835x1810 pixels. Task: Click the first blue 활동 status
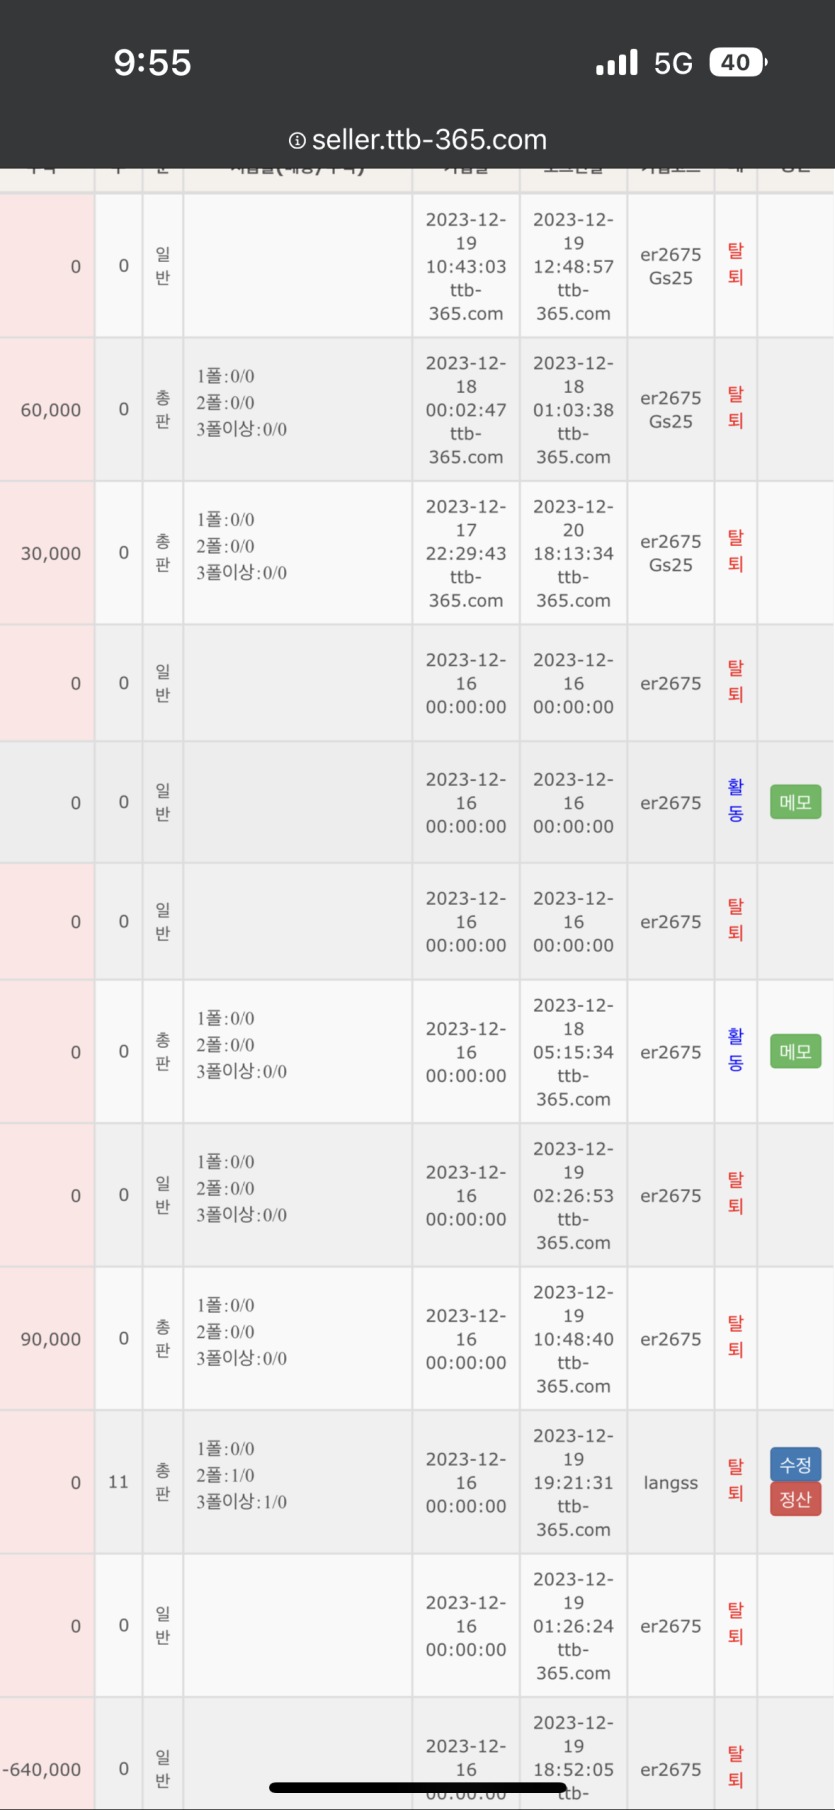click(x=736, y=801)
